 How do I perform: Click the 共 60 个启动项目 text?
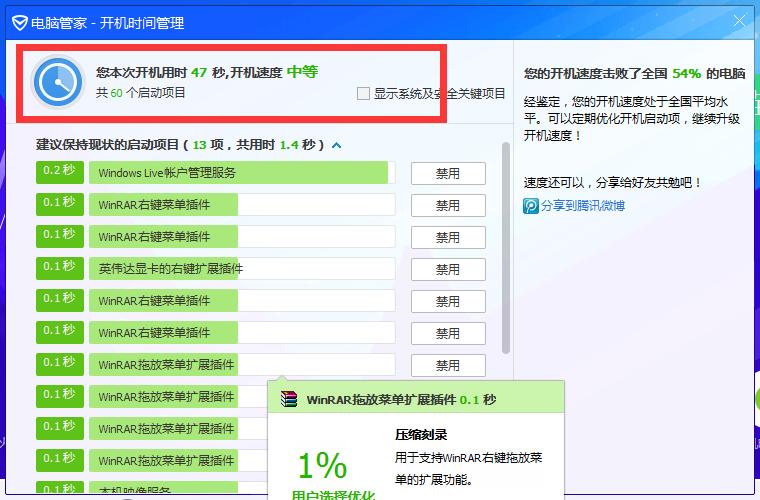(141, 93)
